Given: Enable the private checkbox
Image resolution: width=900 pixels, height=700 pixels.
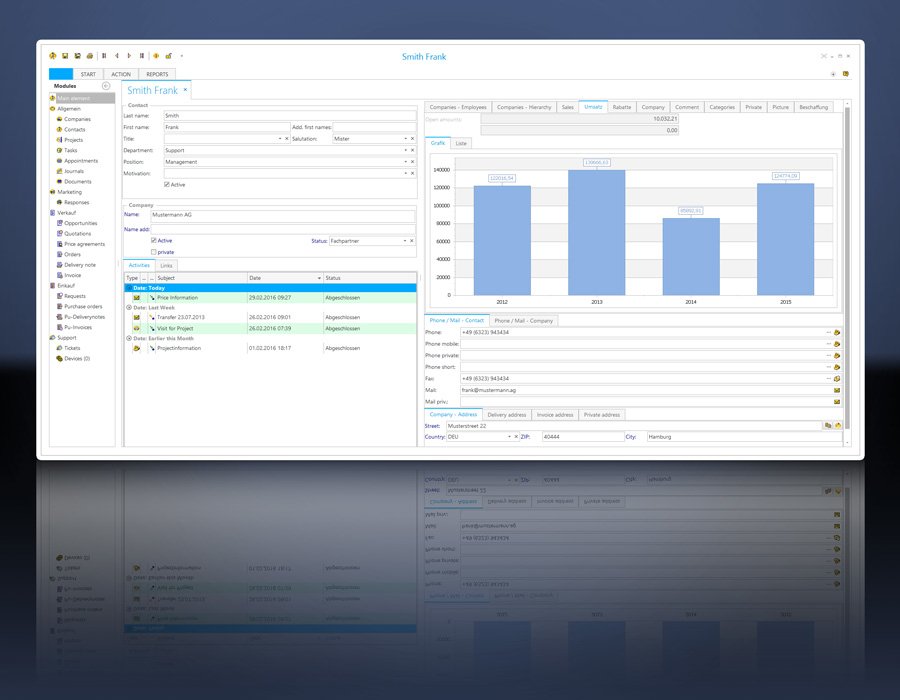Looking at the screenshot, I should coord(154,252).
